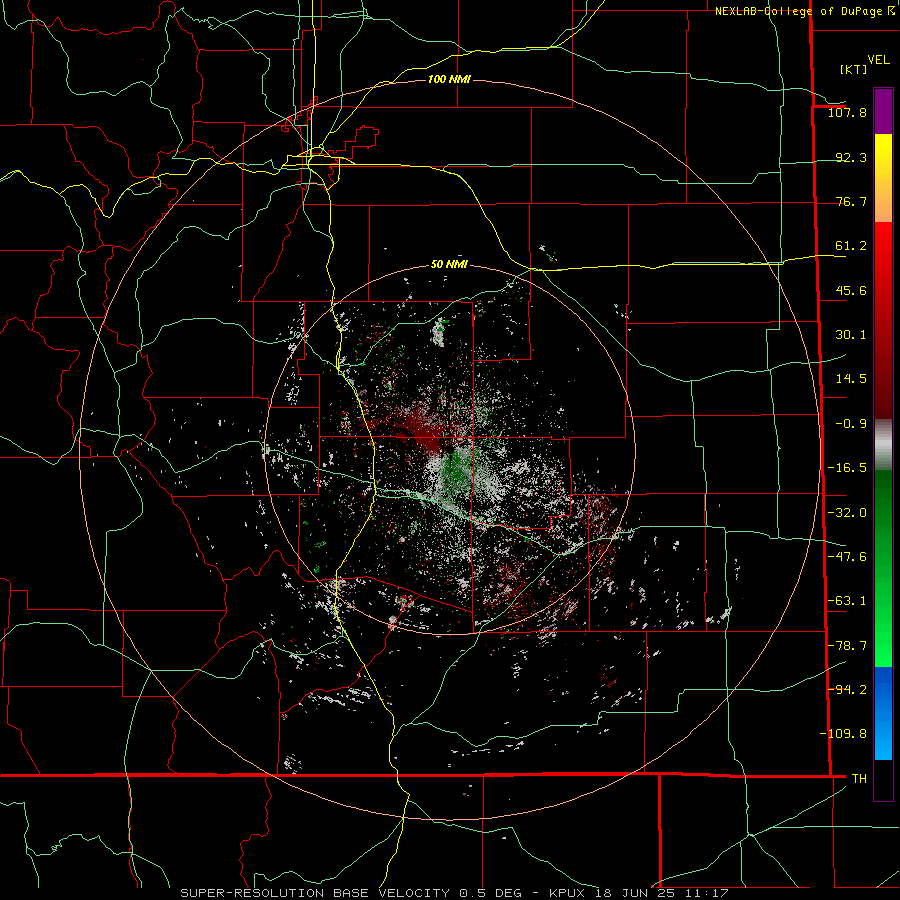This screenshot has width=900, height=900.
Task: Click the 61.2 velocity scale value
Action: (x=851, y=246)
